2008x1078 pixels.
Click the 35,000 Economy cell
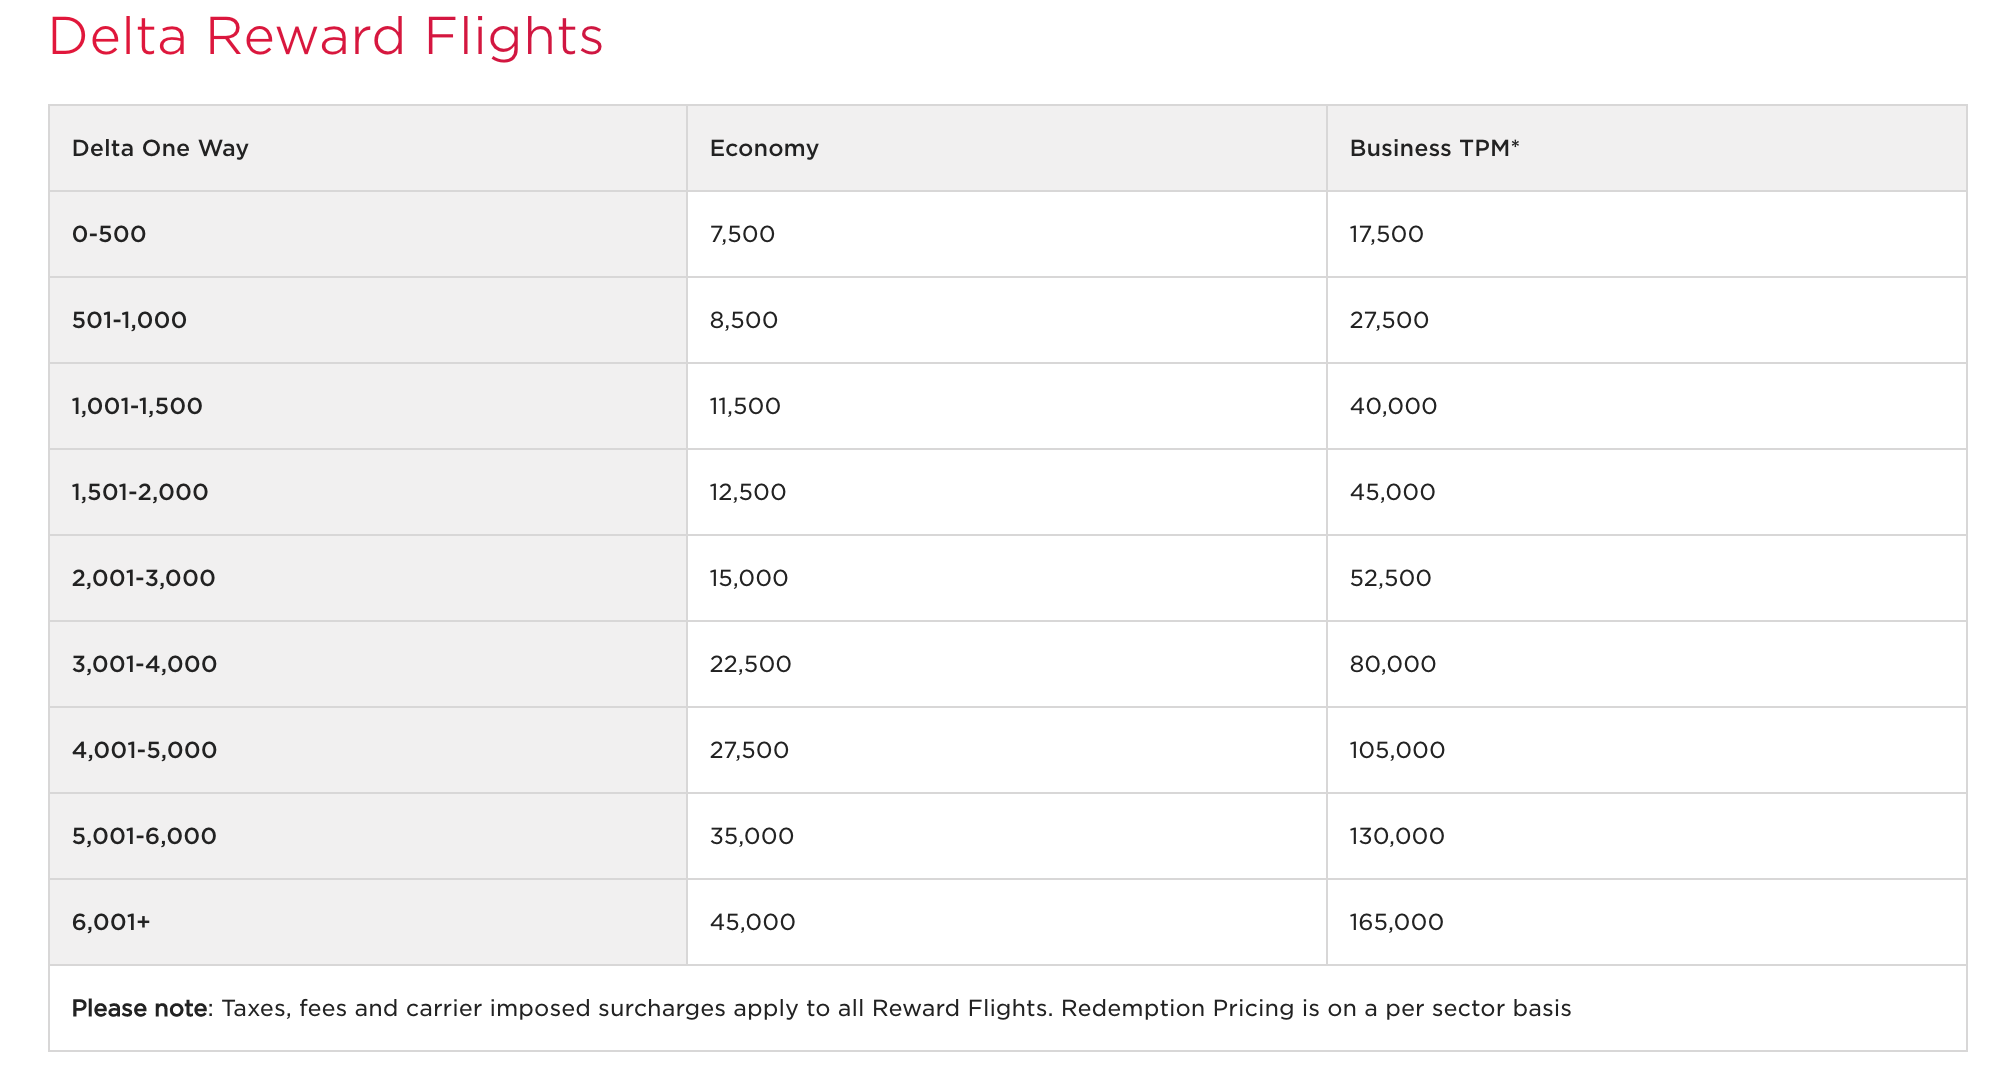click(x=751, y=836)
